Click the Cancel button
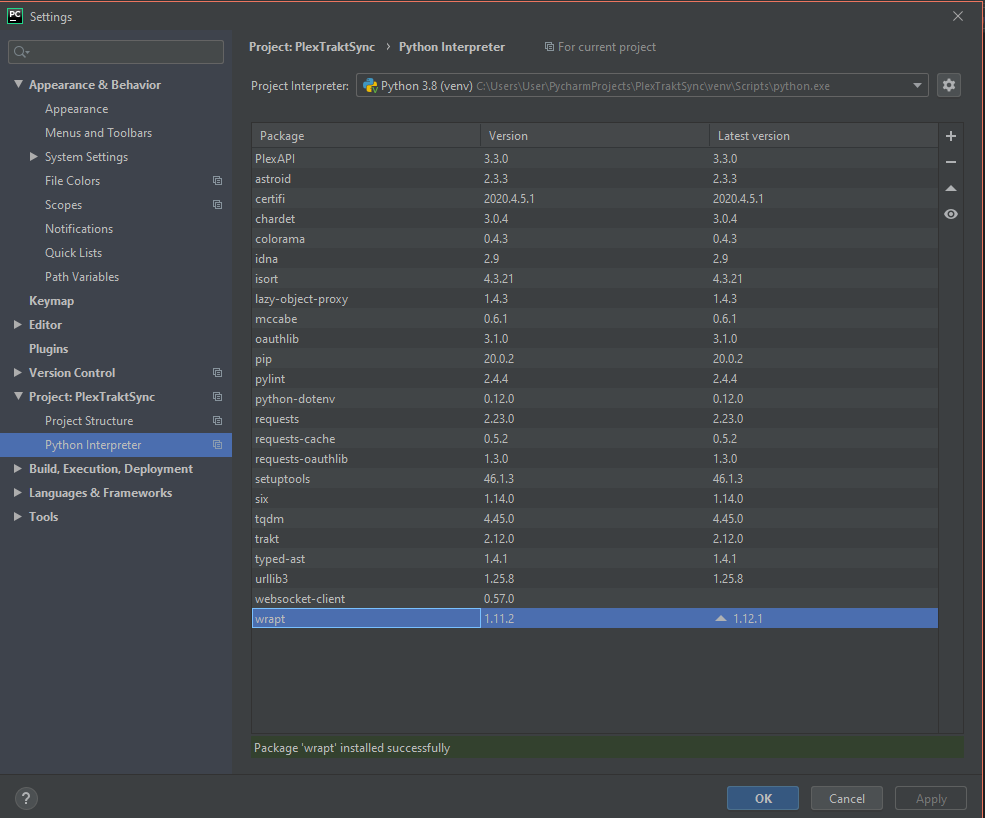Image resolution: width=985 pixels, height=818 pixels. (x=846, y=799)
